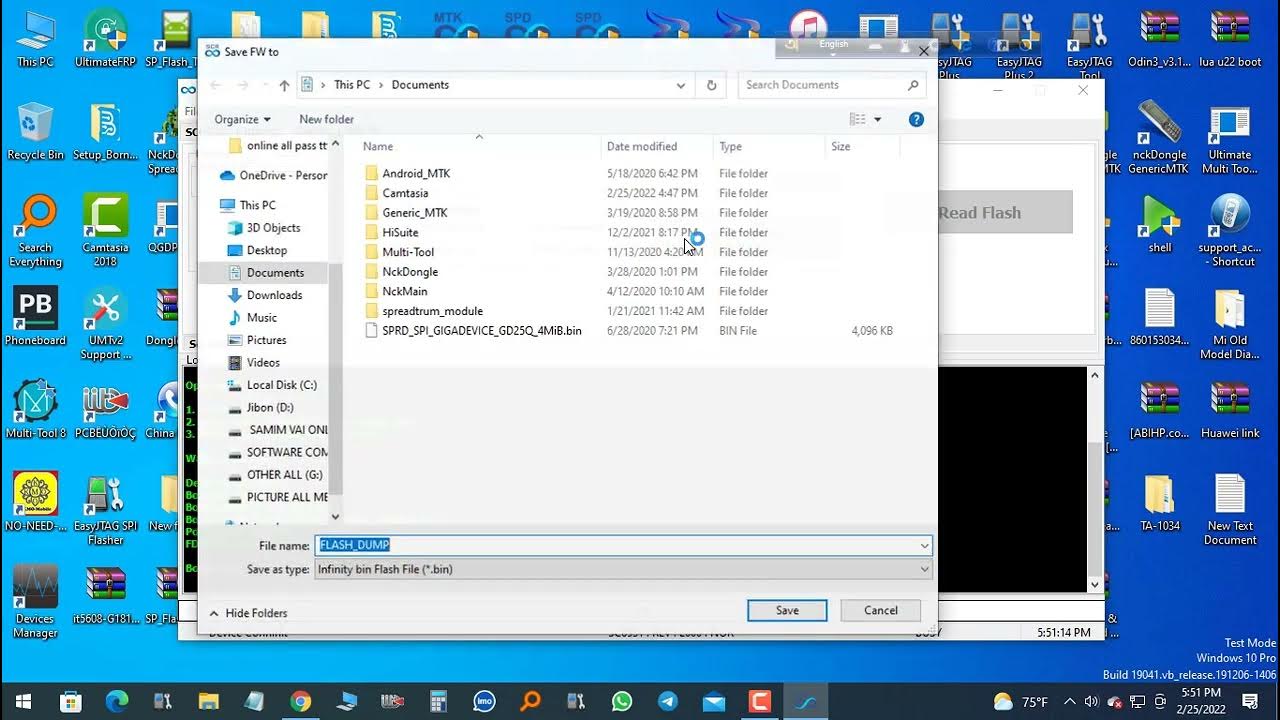Cancel the Save FW to dialog
Viewport: 1280px width, 720px height.
tap(880, 610)
